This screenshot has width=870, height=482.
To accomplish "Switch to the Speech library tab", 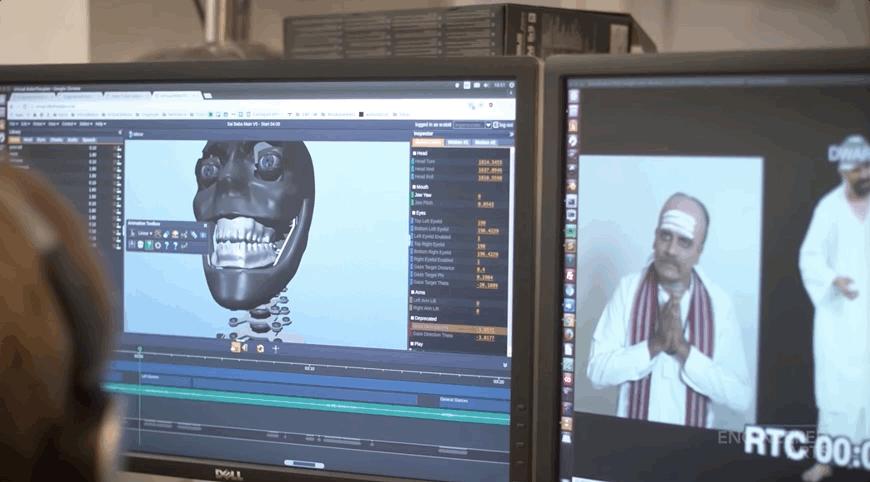I will [89, 140].
